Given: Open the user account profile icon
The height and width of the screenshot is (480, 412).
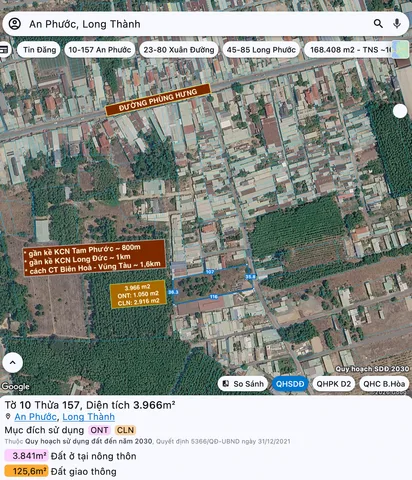Looking at the screenshot, I should pyautogui.click(x=15, y=24).
